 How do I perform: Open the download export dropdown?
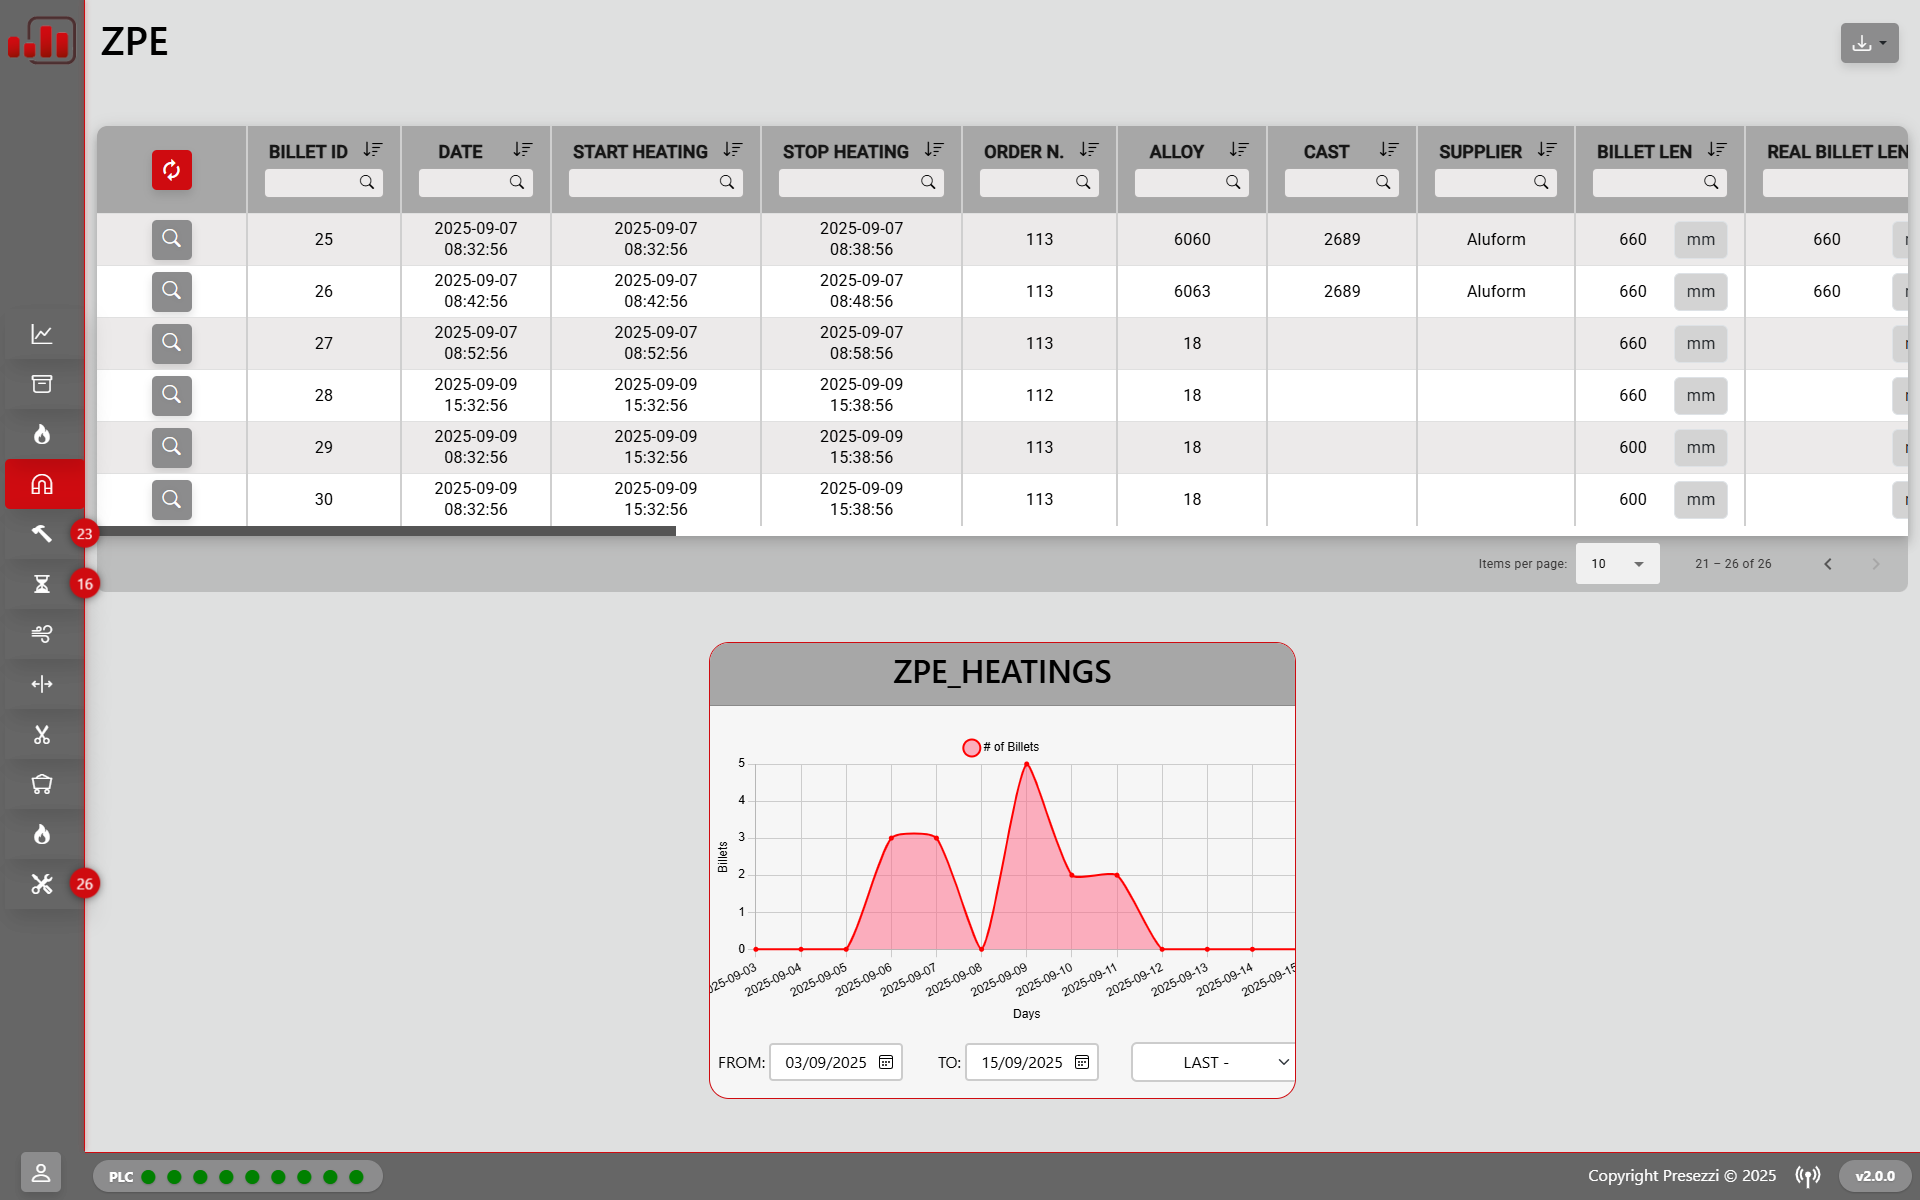pos(1869,43)
